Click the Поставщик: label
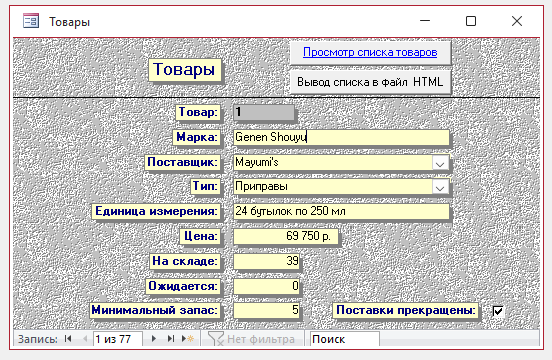 coord(182,162)
